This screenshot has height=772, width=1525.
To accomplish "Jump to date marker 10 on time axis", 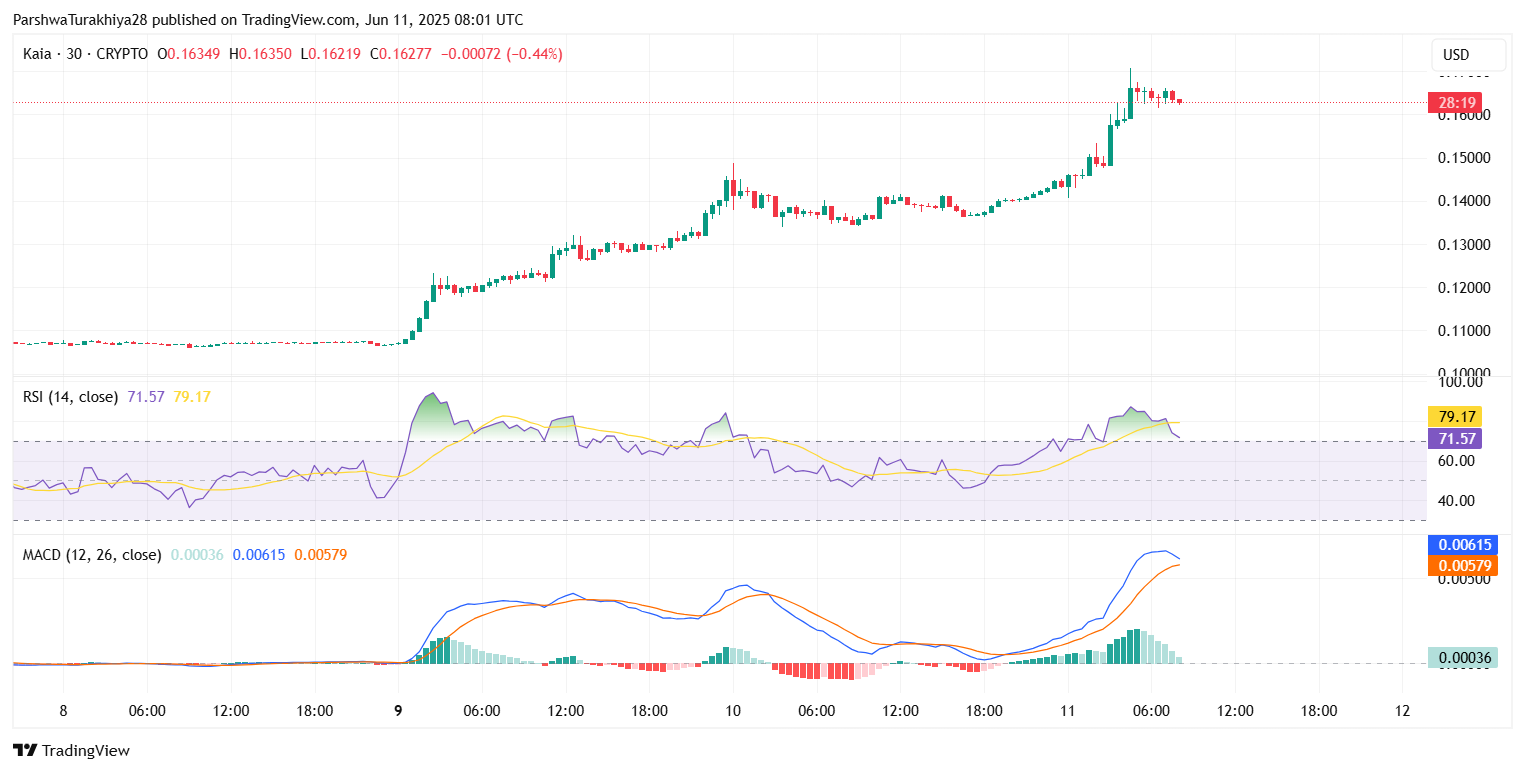I will click(x=733, y=711).
